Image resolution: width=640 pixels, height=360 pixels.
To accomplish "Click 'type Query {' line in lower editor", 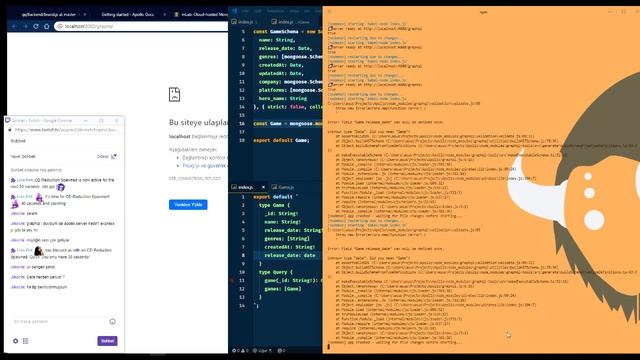I will pos(276,272).
